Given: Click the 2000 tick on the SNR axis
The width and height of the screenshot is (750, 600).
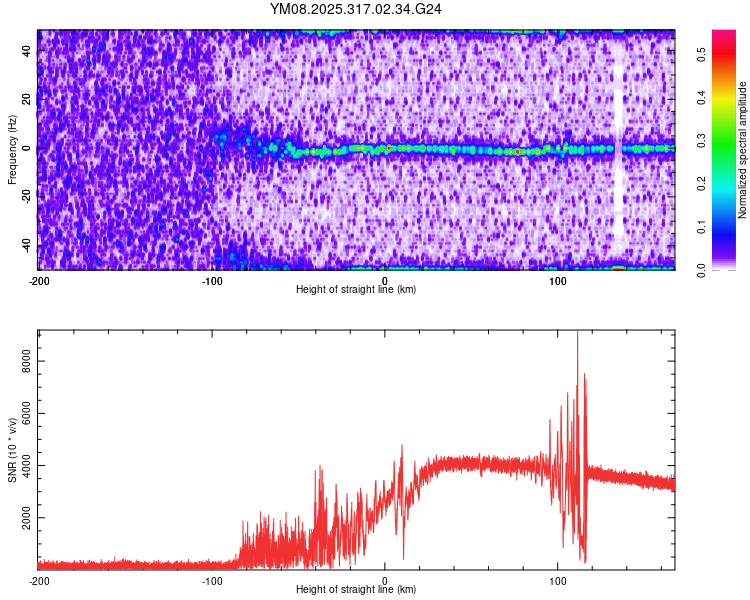Looking at the screenshot, I should tap(23, 519).
